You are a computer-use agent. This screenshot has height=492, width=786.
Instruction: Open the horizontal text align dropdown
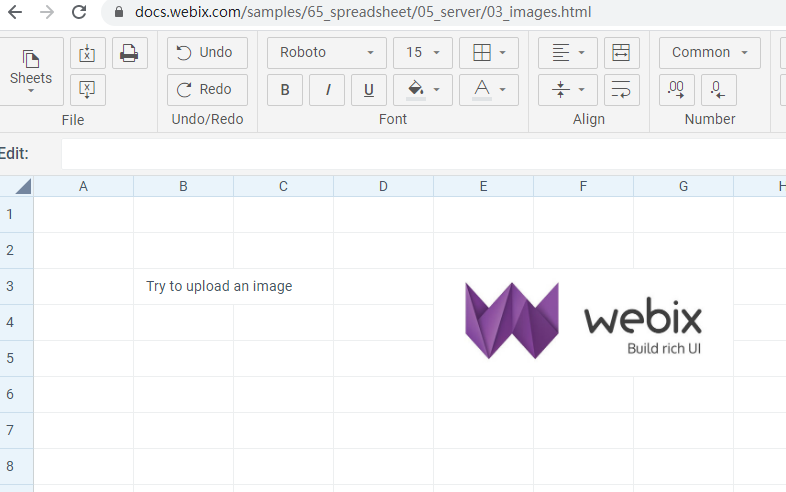[x=568, y=53]
